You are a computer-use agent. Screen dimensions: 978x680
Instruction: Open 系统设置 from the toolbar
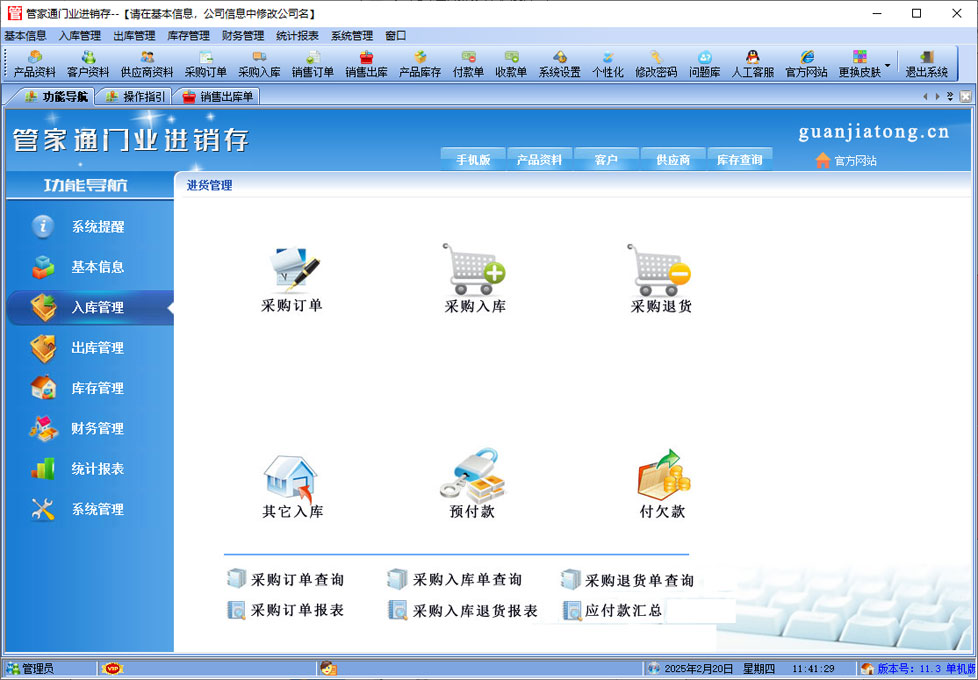pos(559,64)
